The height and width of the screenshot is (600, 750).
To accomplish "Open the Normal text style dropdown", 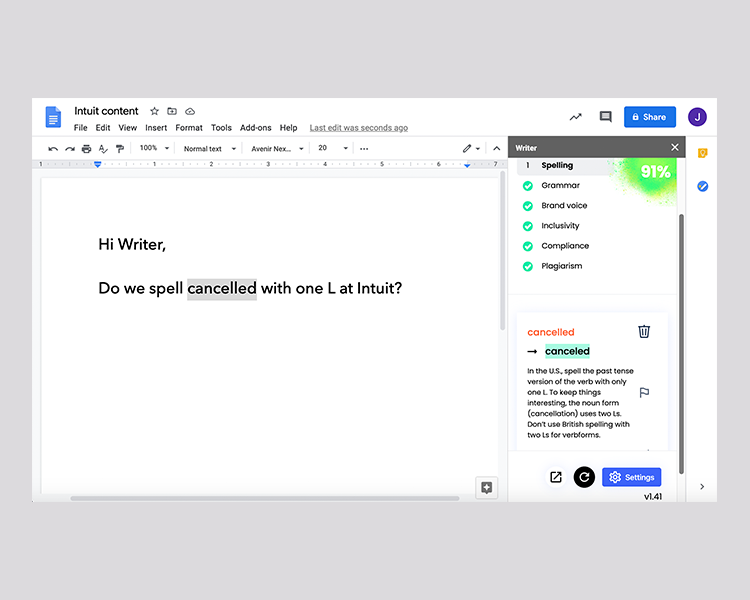I will coord(210,149).
